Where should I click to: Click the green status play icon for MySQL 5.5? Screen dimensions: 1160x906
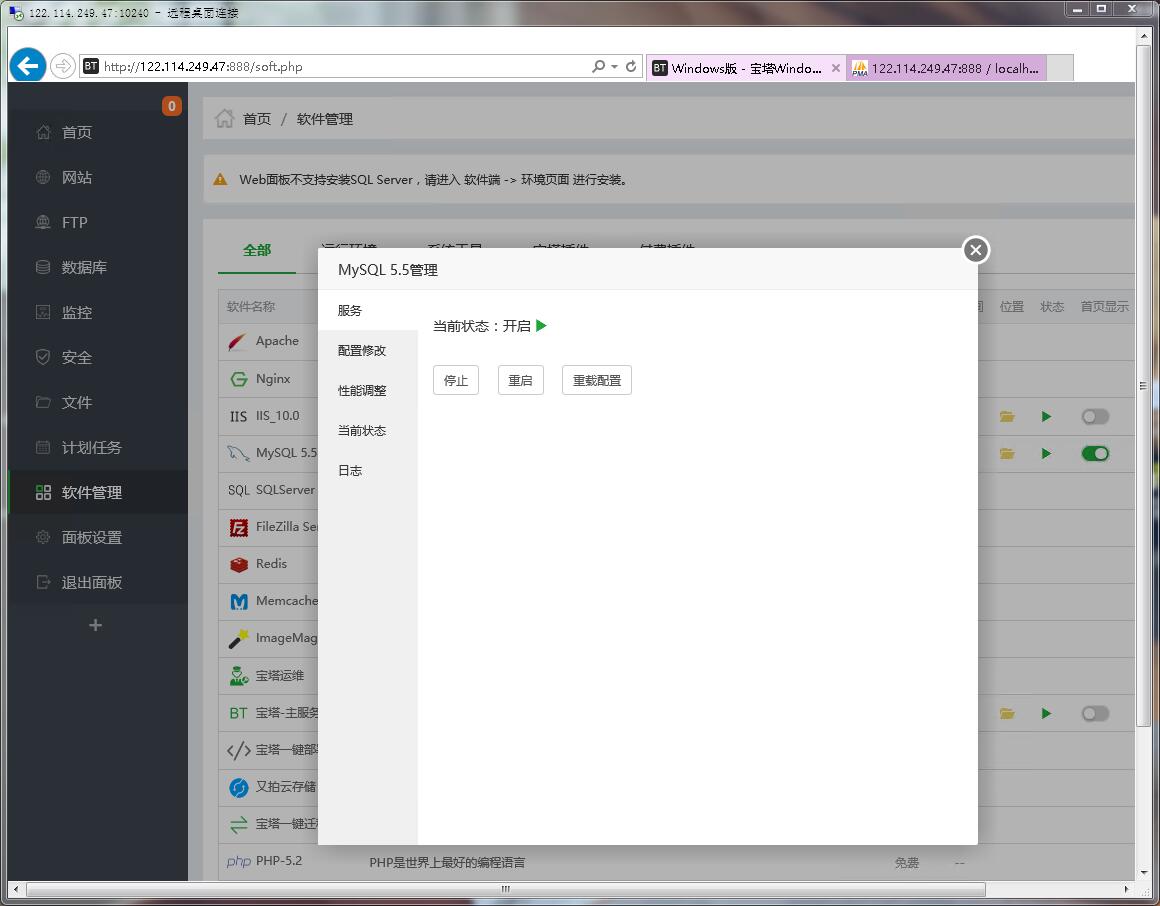pyautogui.click(x=1046, y=453)
